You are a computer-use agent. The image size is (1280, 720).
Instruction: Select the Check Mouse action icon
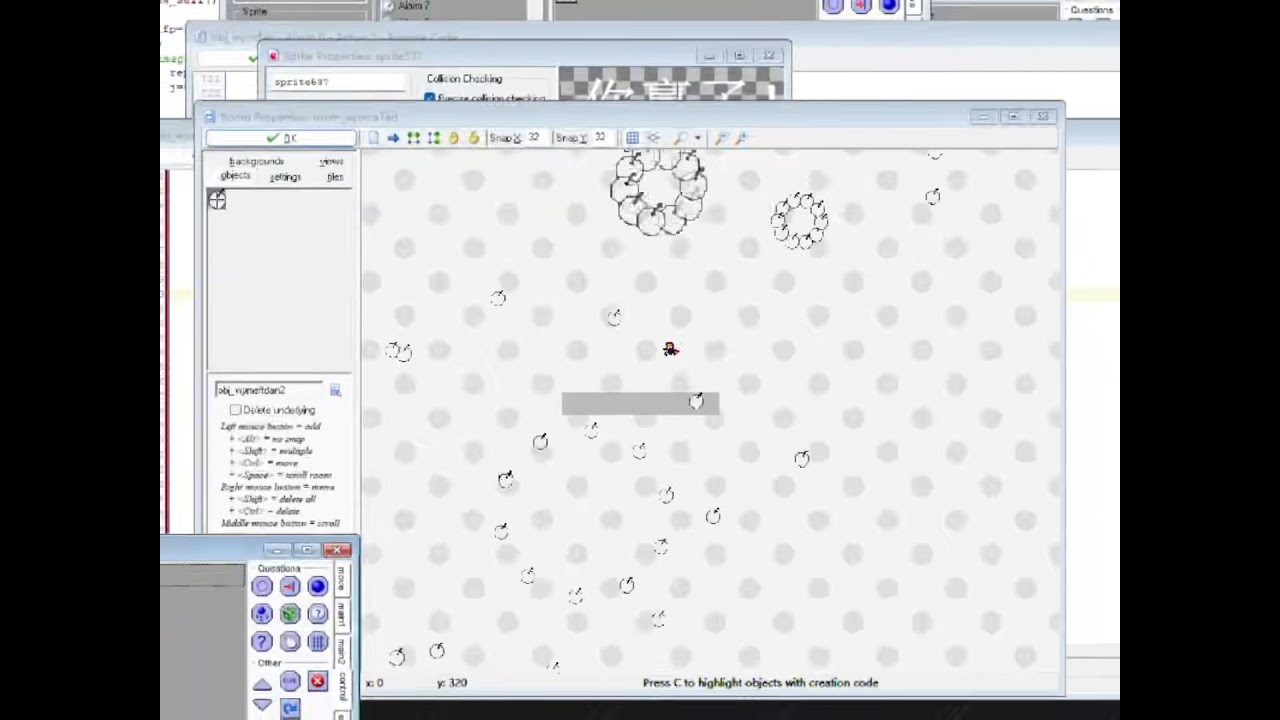point(290,642)
